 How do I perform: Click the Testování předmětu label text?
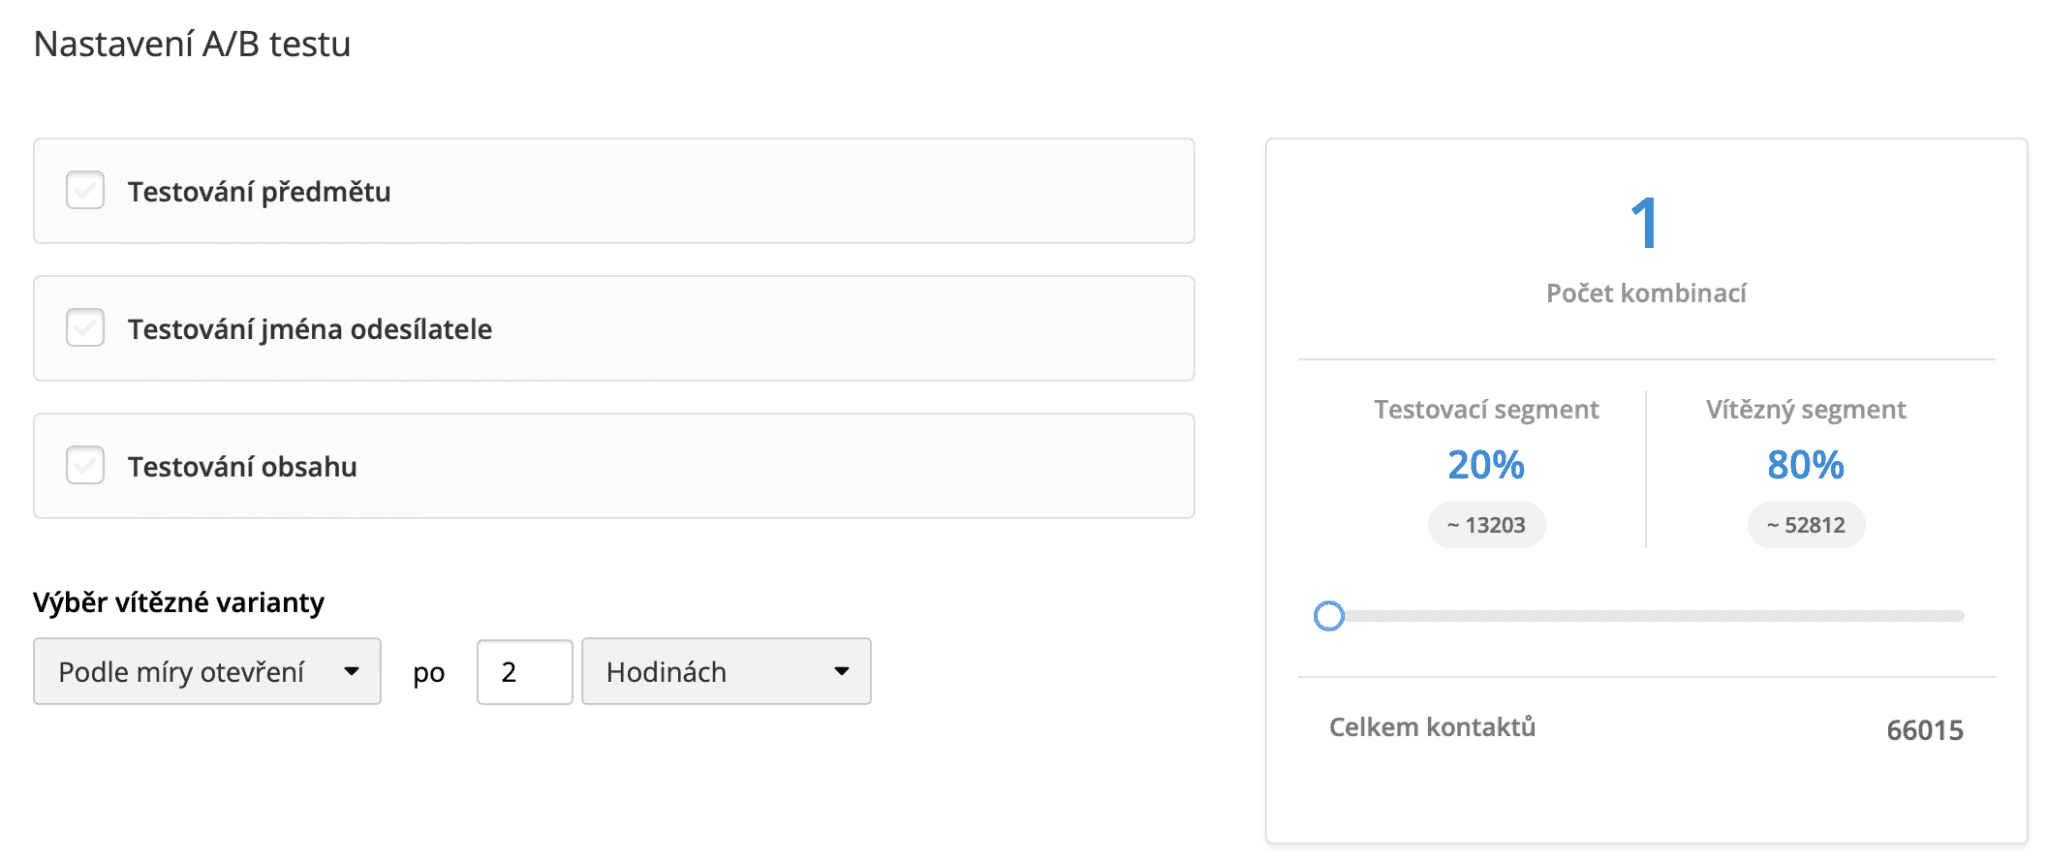pyautogui.click(x=259, y=191)
